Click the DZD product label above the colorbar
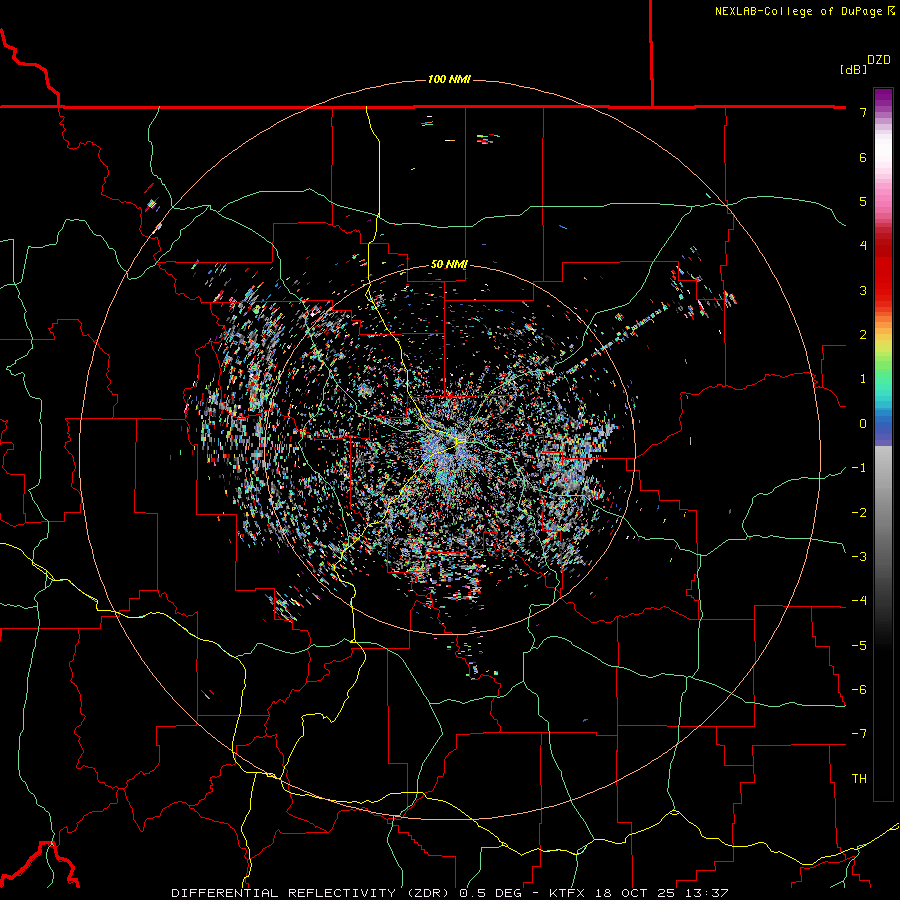Viewport: 900px width, 900px height. pyautogui.click(x=879, y=60)
